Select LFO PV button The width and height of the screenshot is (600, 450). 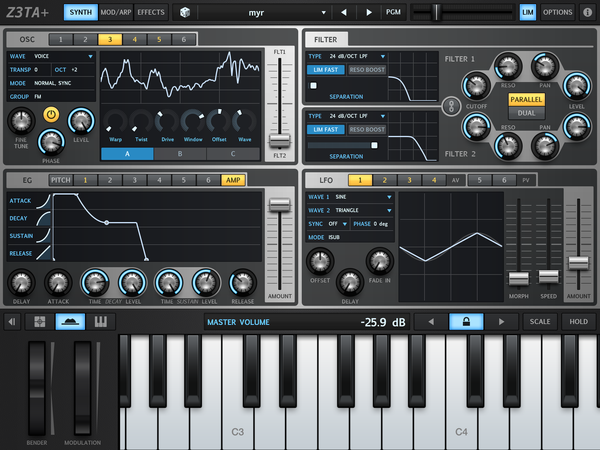[x=526, y=180]
